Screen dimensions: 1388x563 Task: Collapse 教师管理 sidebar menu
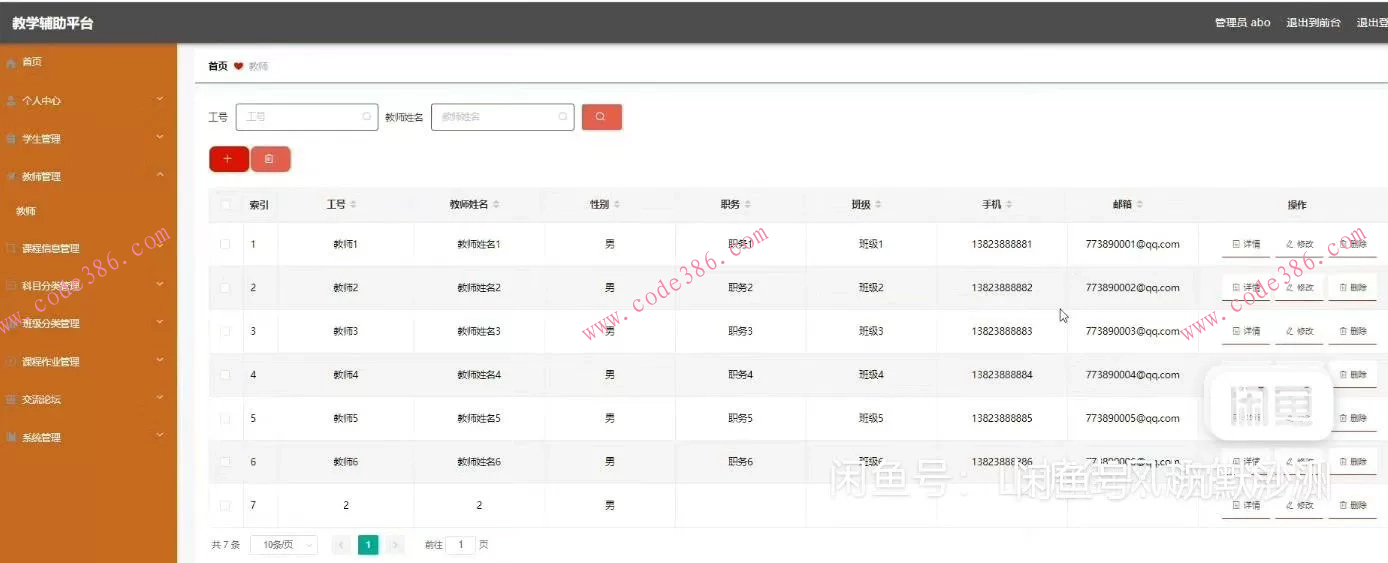coord(88,177)
